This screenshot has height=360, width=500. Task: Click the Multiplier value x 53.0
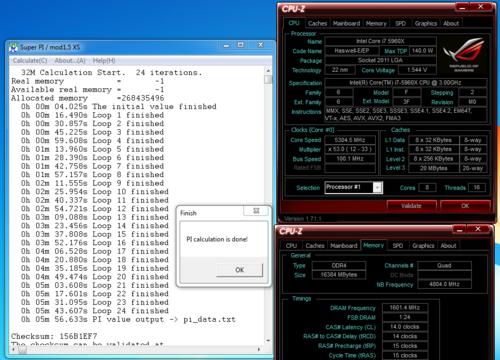click(350, 149)
